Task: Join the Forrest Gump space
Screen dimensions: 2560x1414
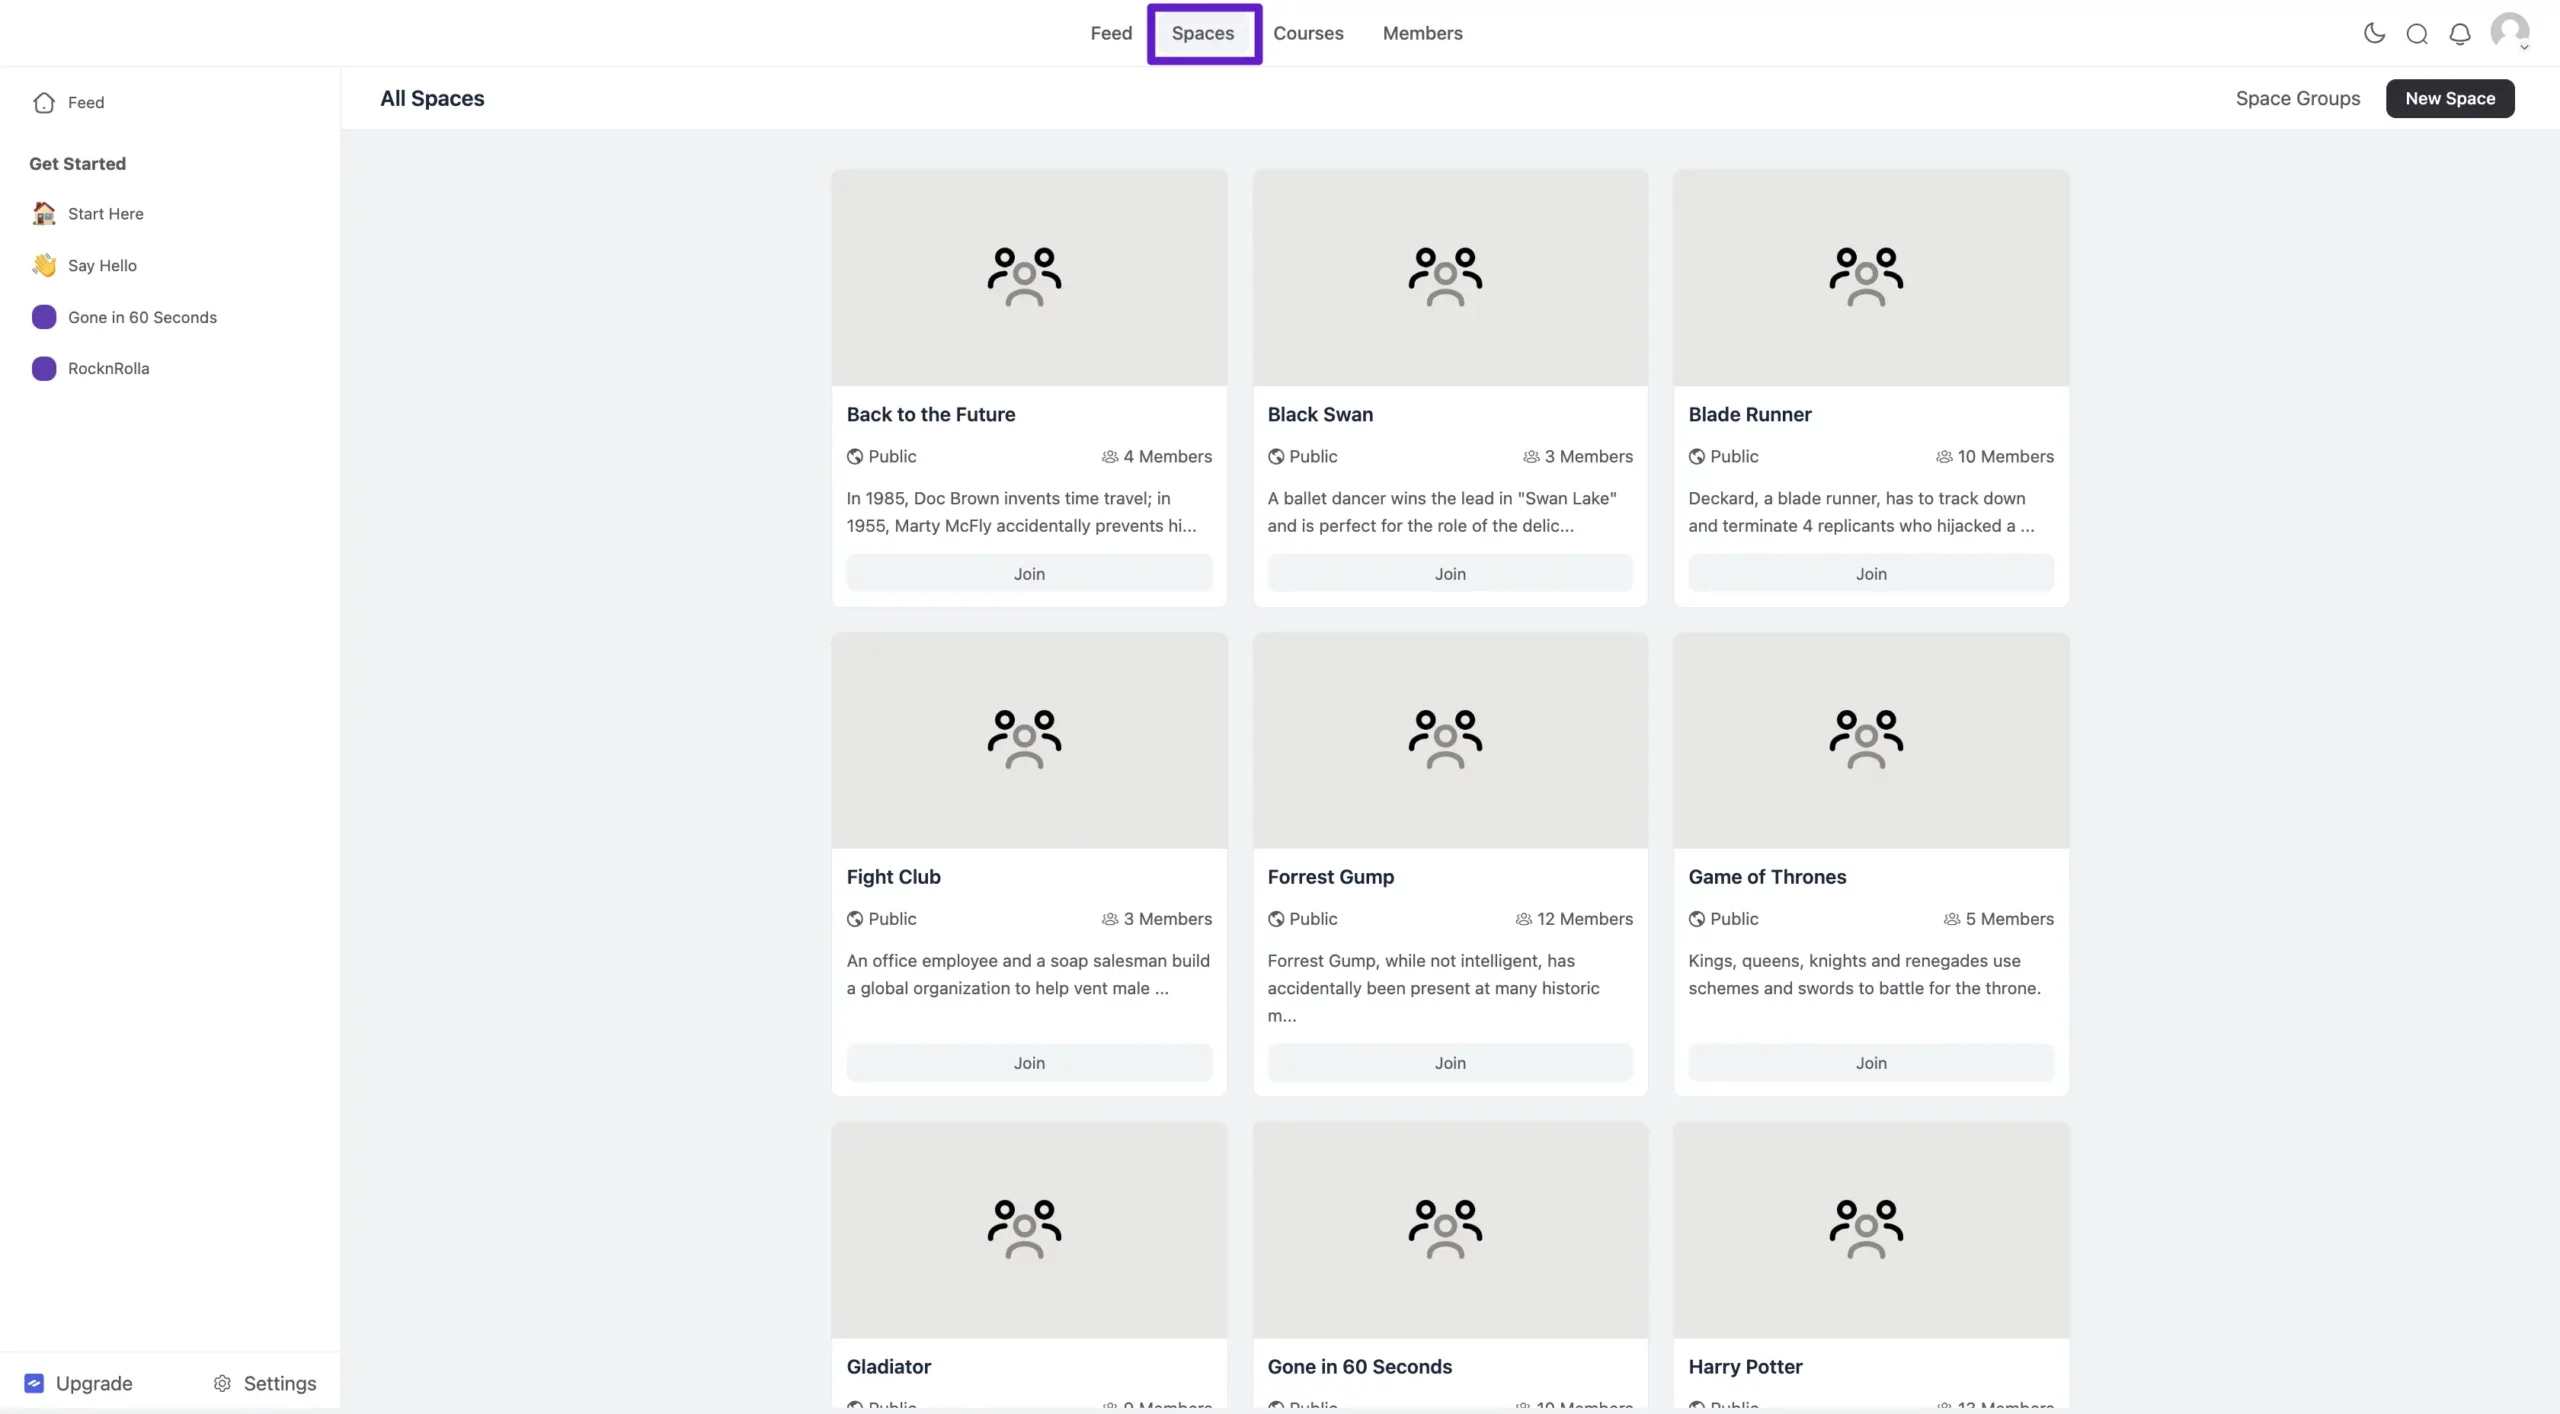Action: point(1450,1062)
